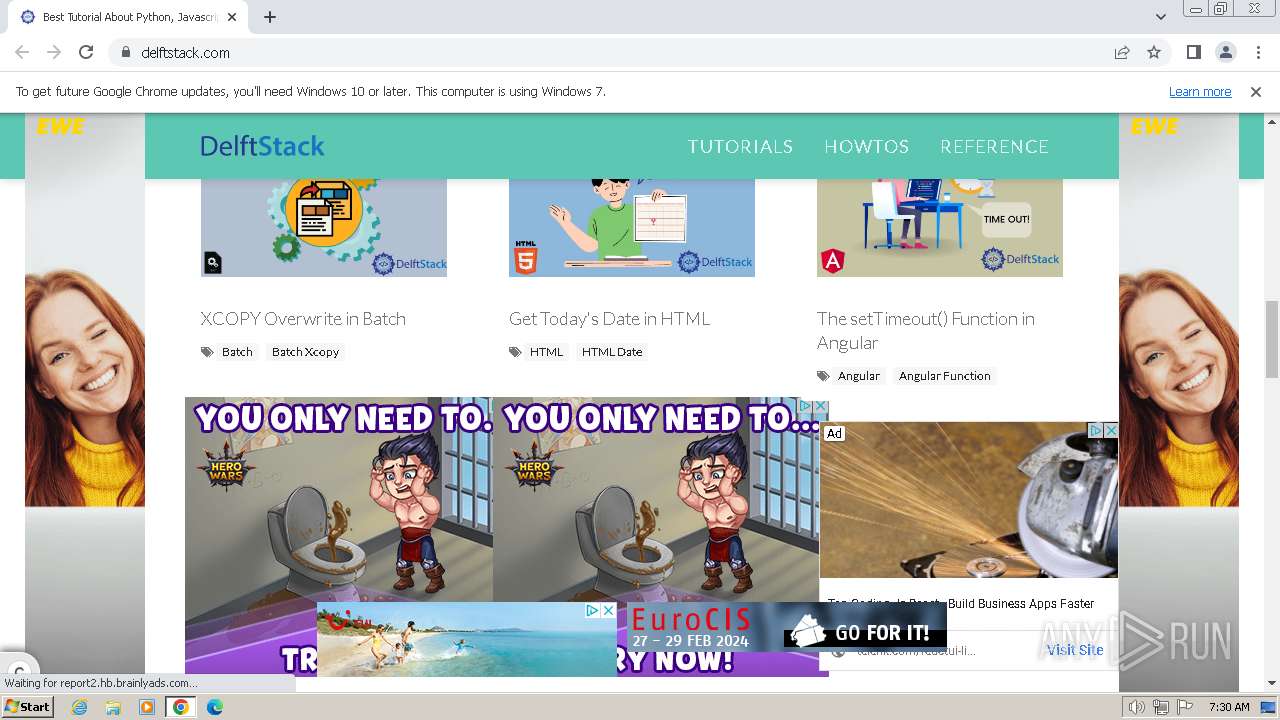Open Windows Explorer folder in taskbar
The height and width of the screenshot is (720, 1280).
tap(113, 706)
